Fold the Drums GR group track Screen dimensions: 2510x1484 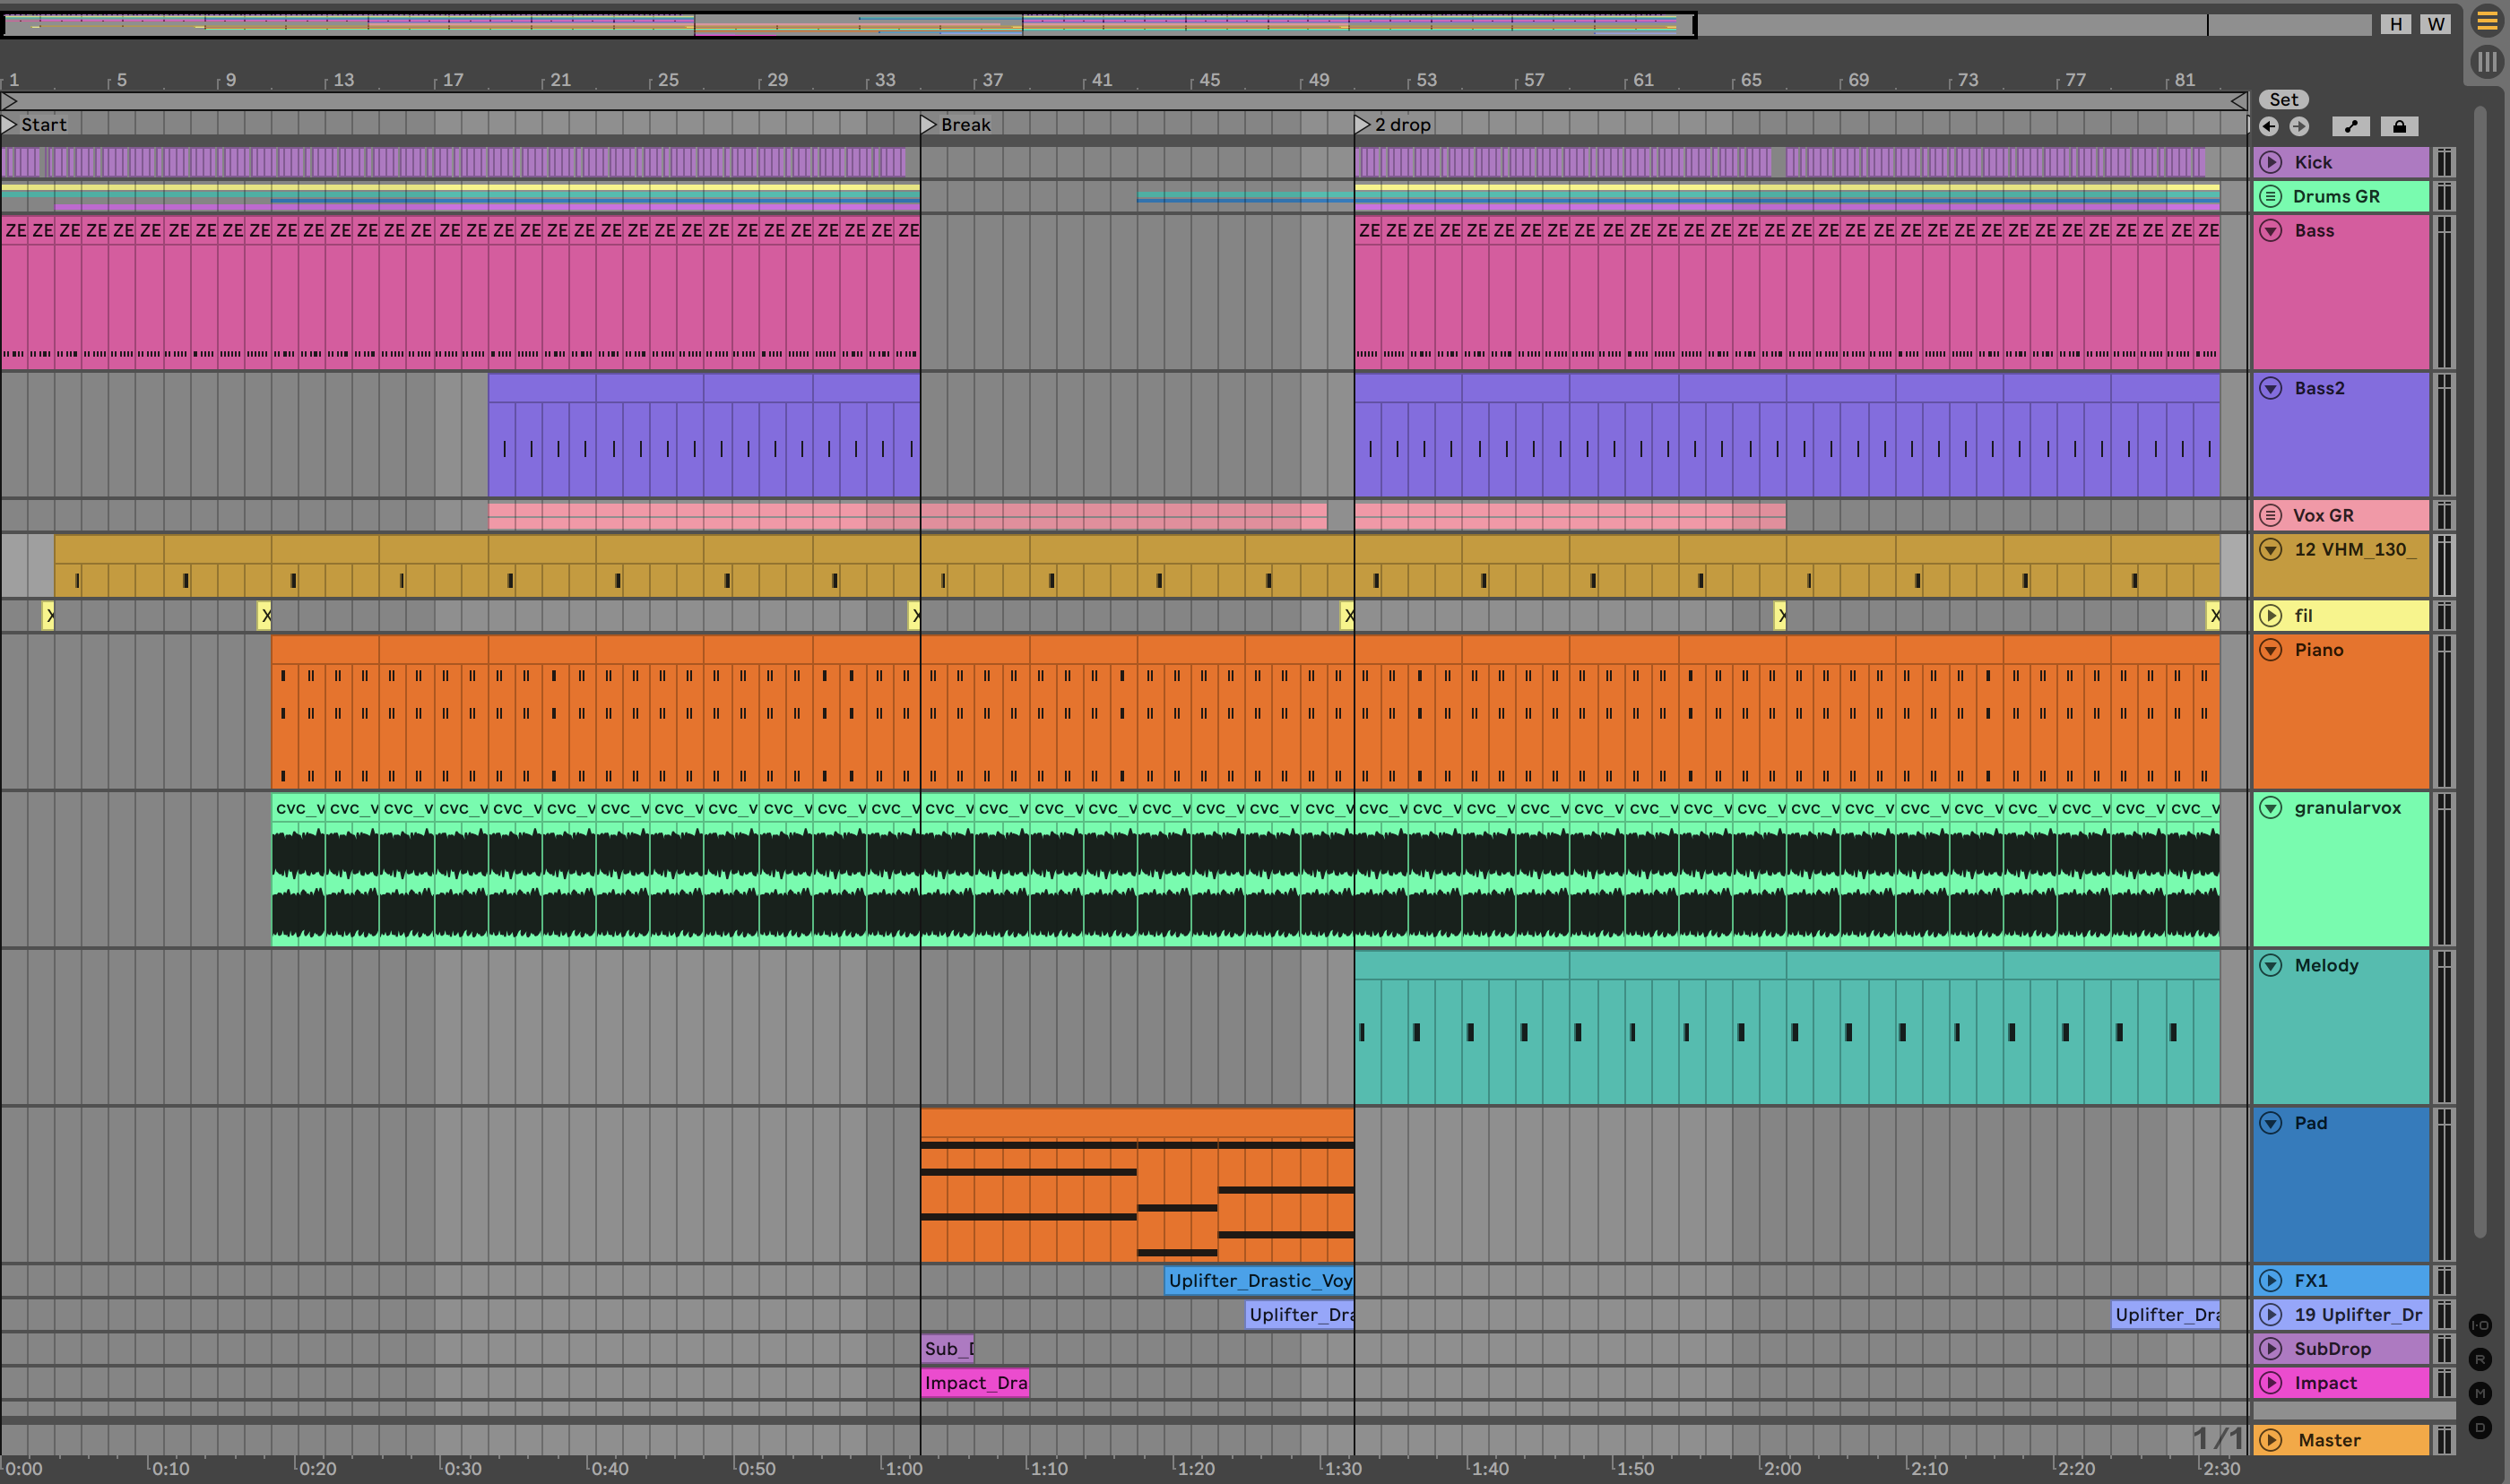coord(2271,196)
